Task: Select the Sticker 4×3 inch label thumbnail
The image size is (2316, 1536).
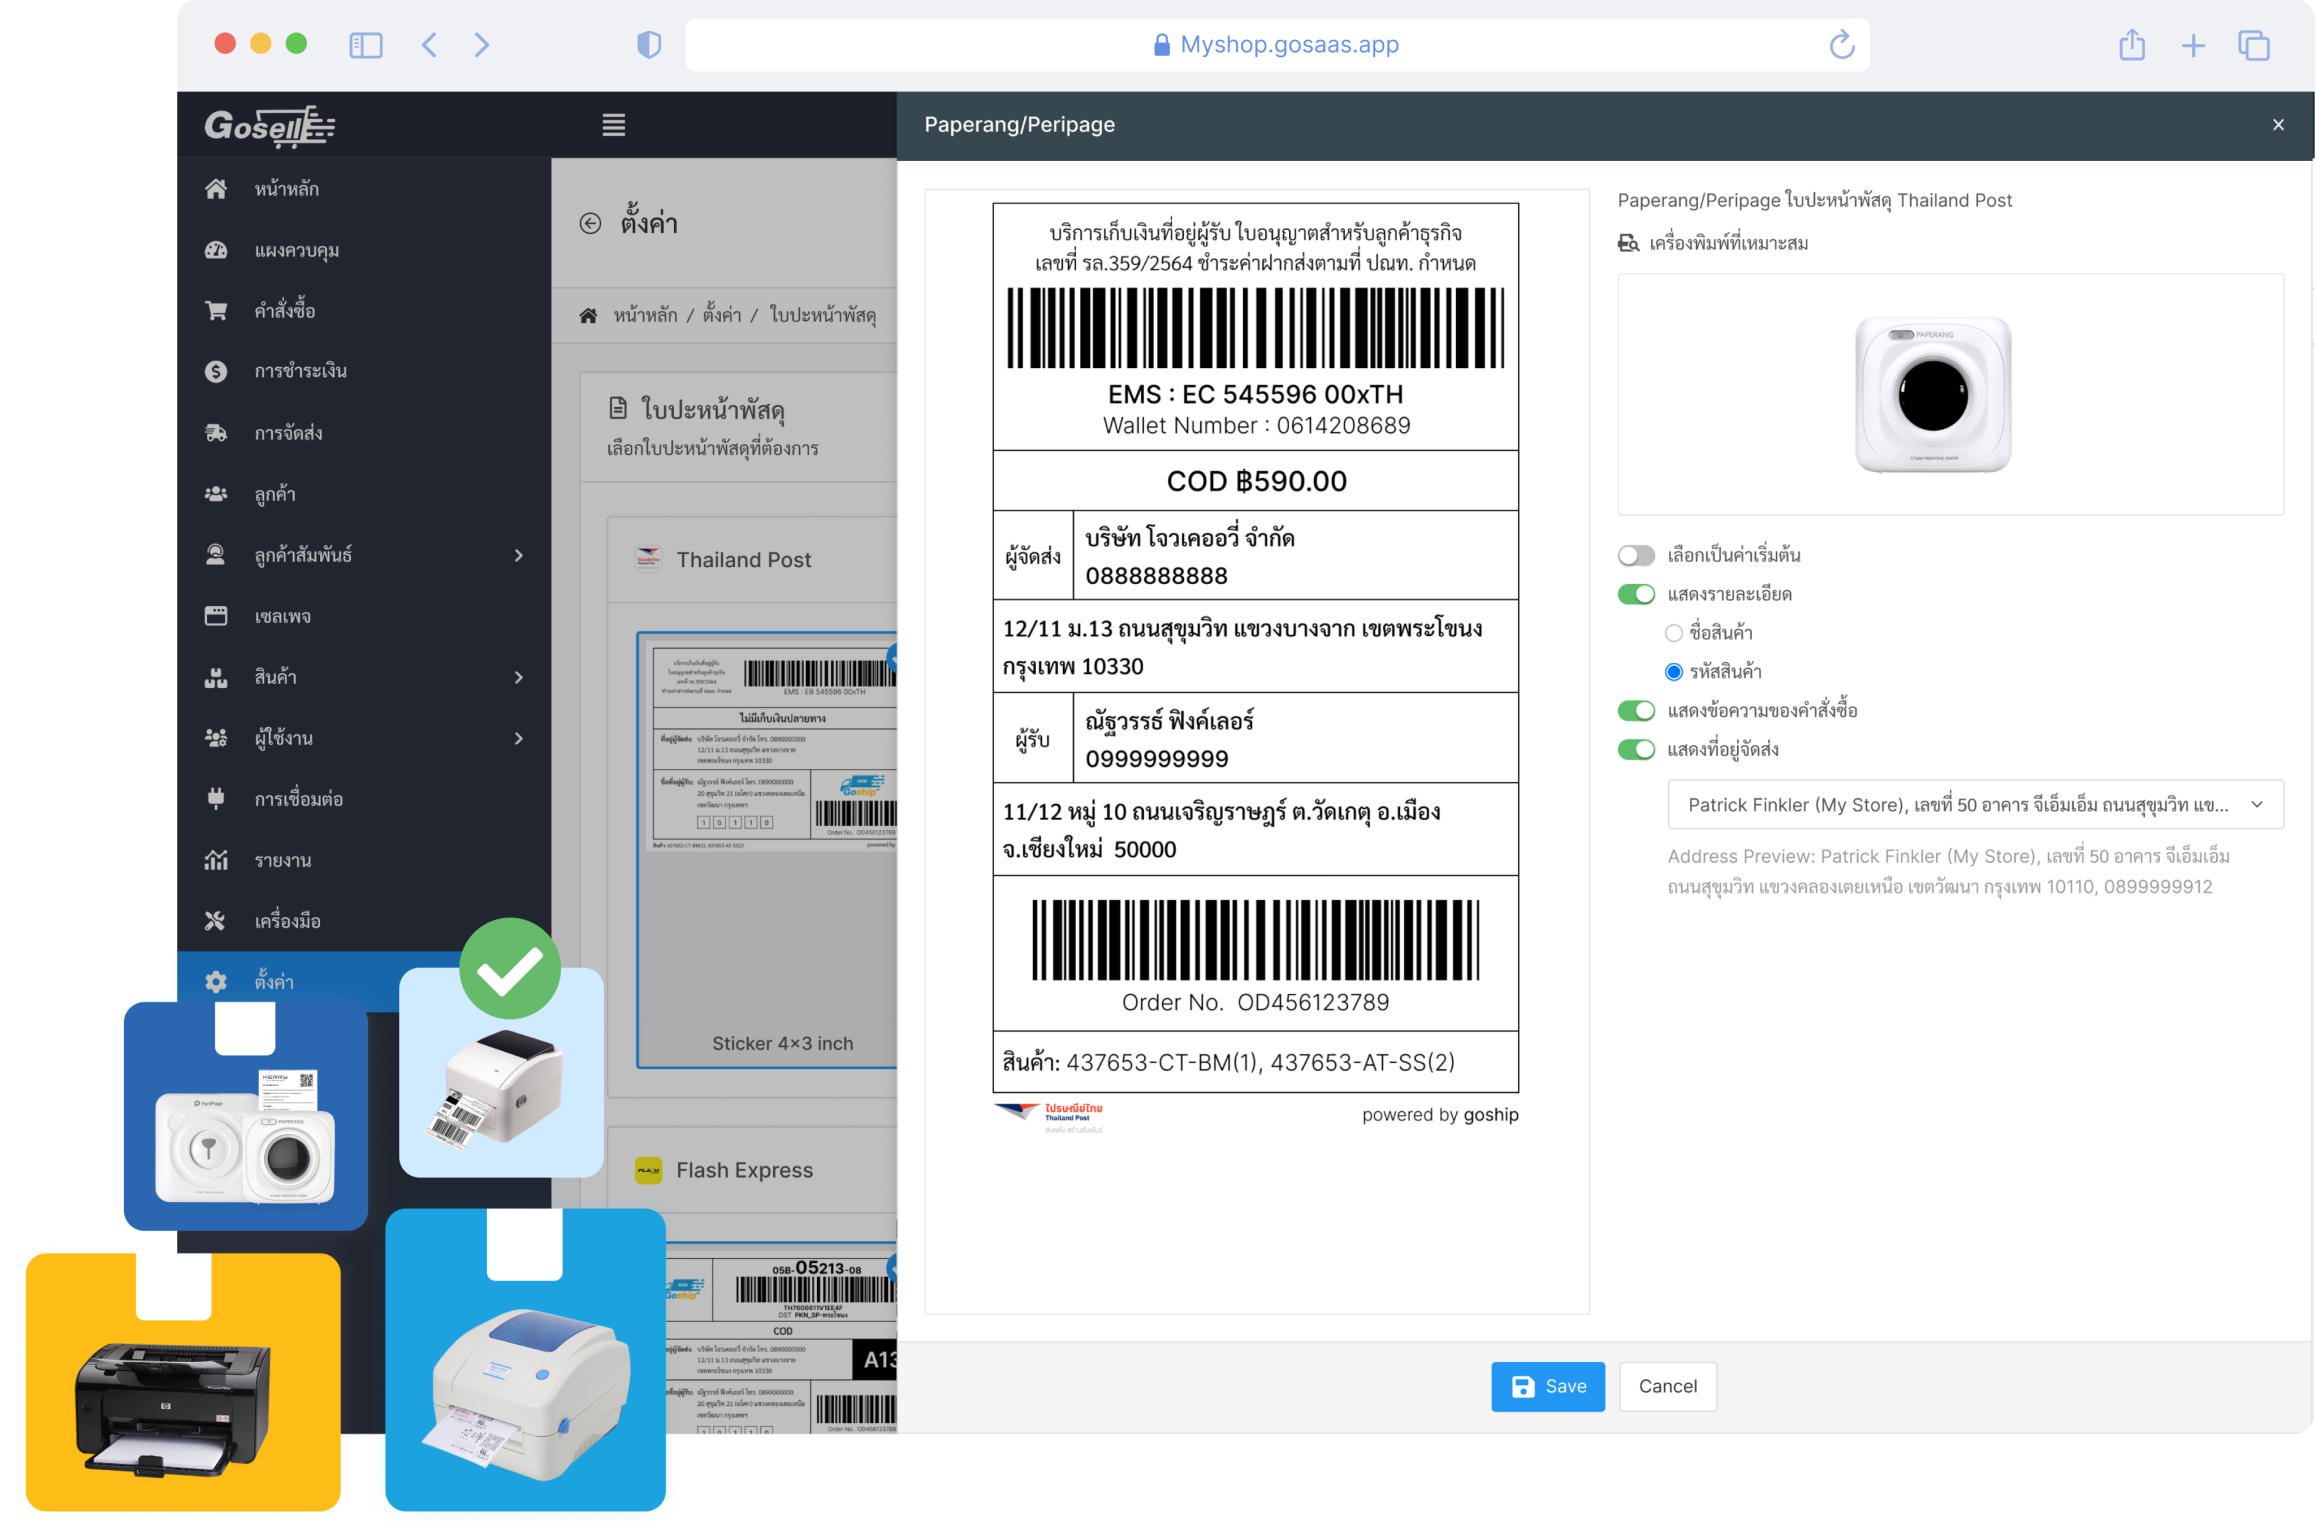Action: [768, 849]
